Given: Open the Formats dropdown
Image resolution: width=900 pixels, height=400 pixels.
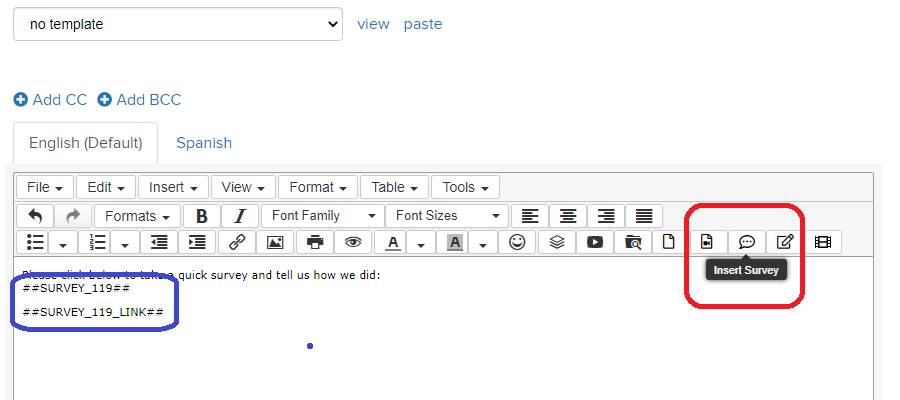Looking at the screenshot, I should (138, 216).
